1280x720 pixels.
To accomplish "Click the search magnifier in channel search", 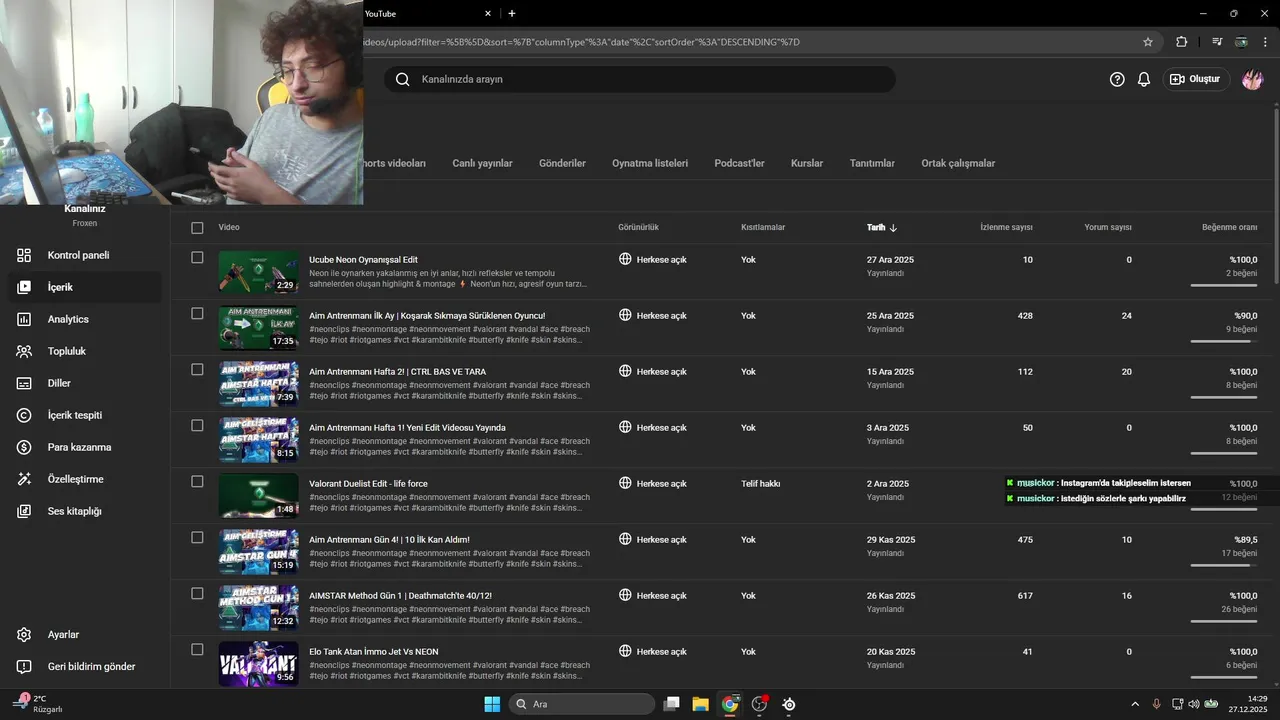I will click(x=402, y=79).
